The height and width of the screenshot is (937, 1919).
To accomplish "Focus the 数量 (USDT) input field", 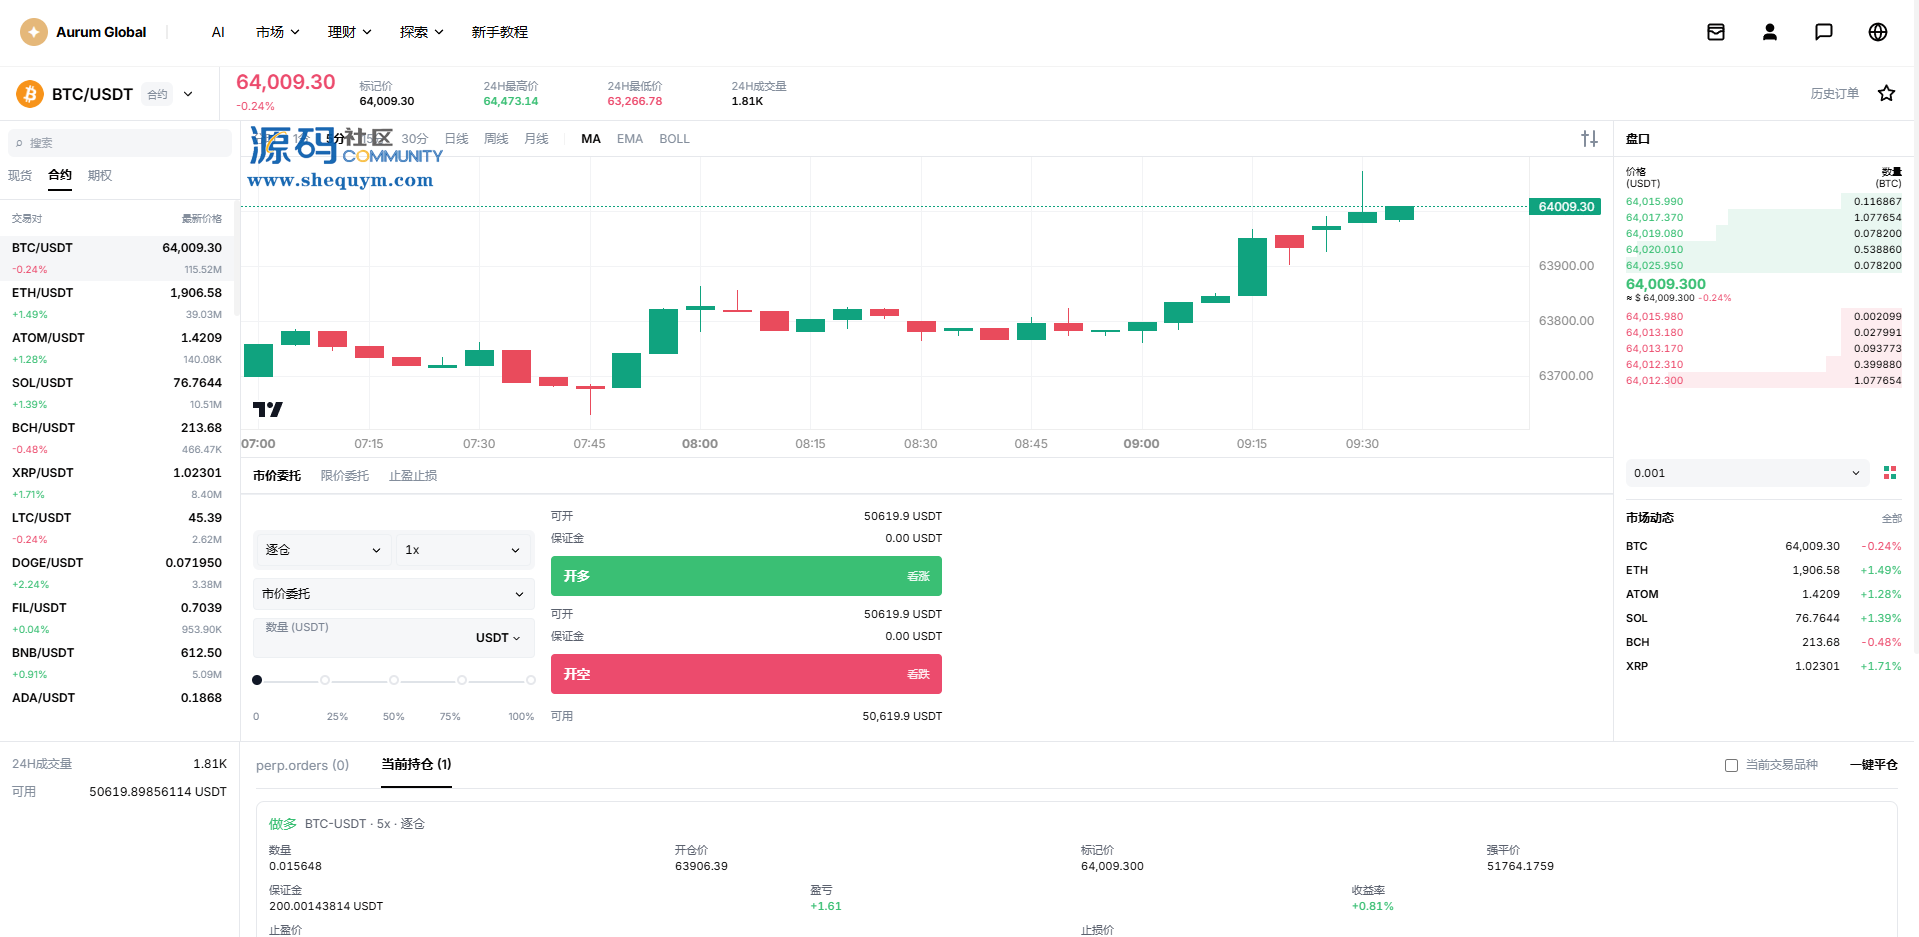I will (x=394, y=638).
